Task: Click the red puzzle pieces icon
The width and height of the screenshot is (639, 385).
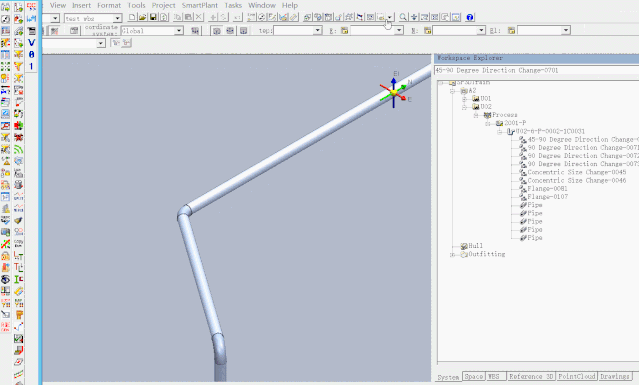Action: [18, 125]
